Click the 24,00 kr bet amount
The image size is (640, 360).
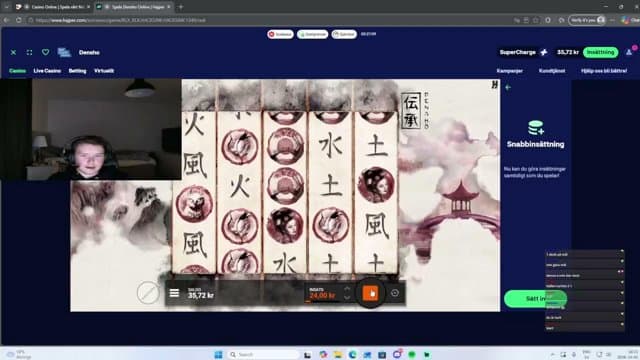(322, 295)
